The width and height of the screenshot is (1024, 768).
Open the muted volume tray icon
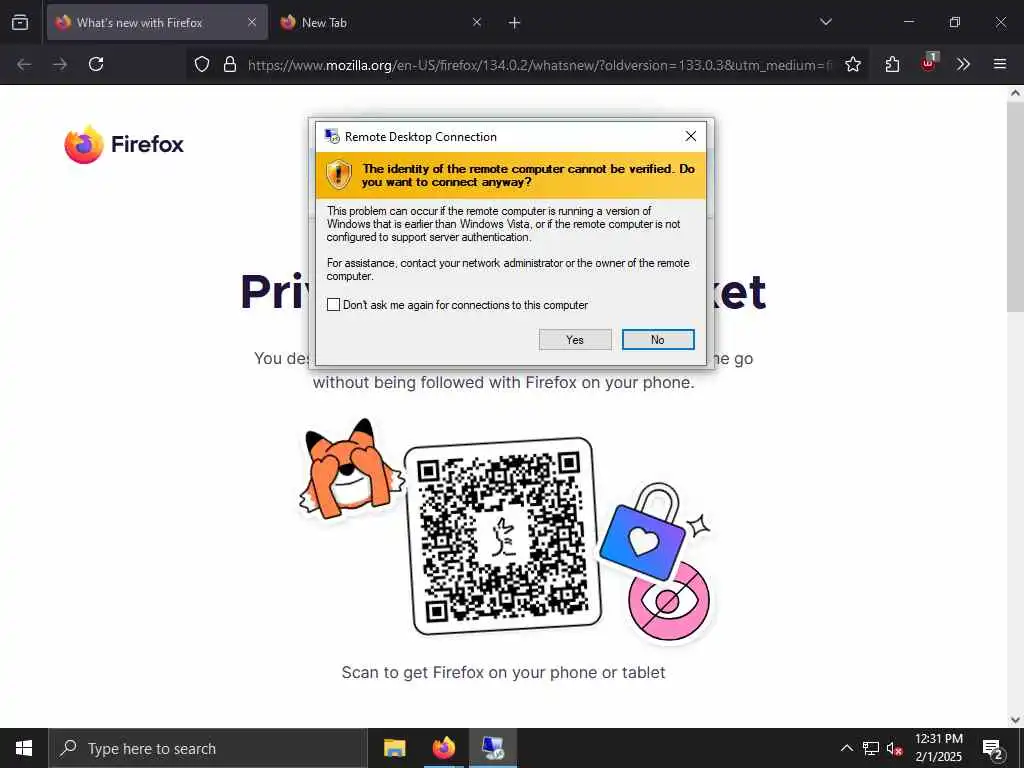(895, 748)
